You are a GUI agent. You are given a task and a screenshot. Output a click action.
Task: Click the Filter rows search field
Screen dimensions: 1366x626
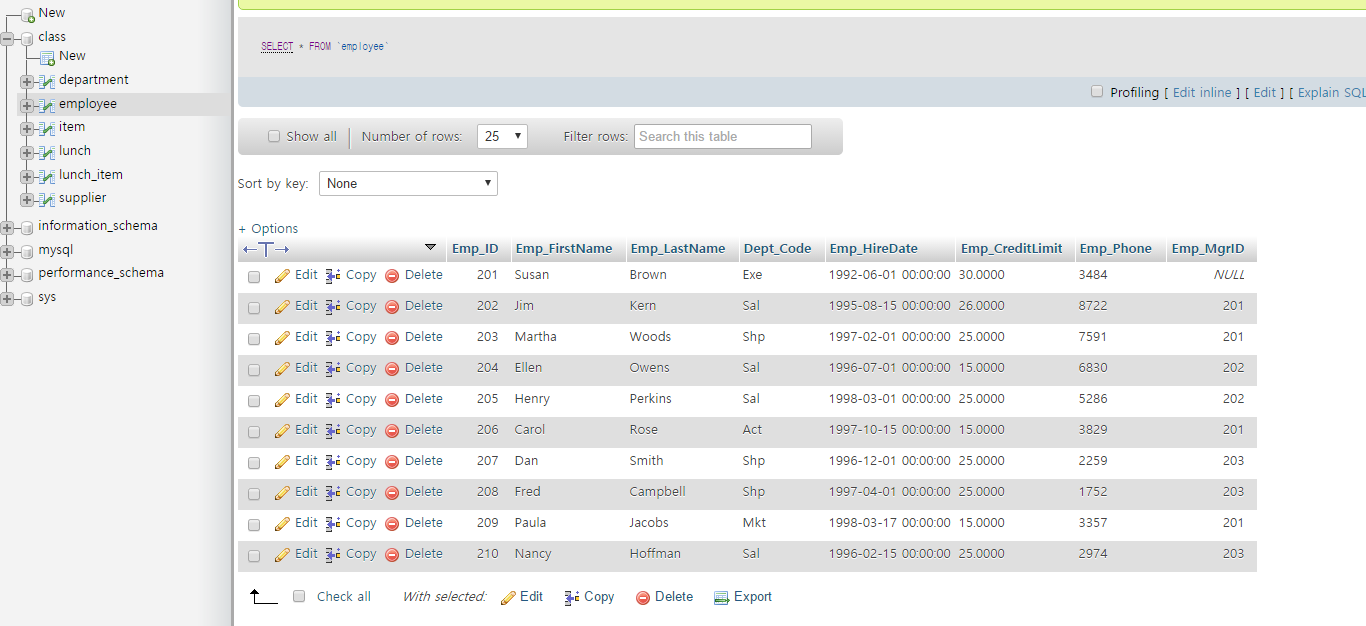(x=722, y=136)
